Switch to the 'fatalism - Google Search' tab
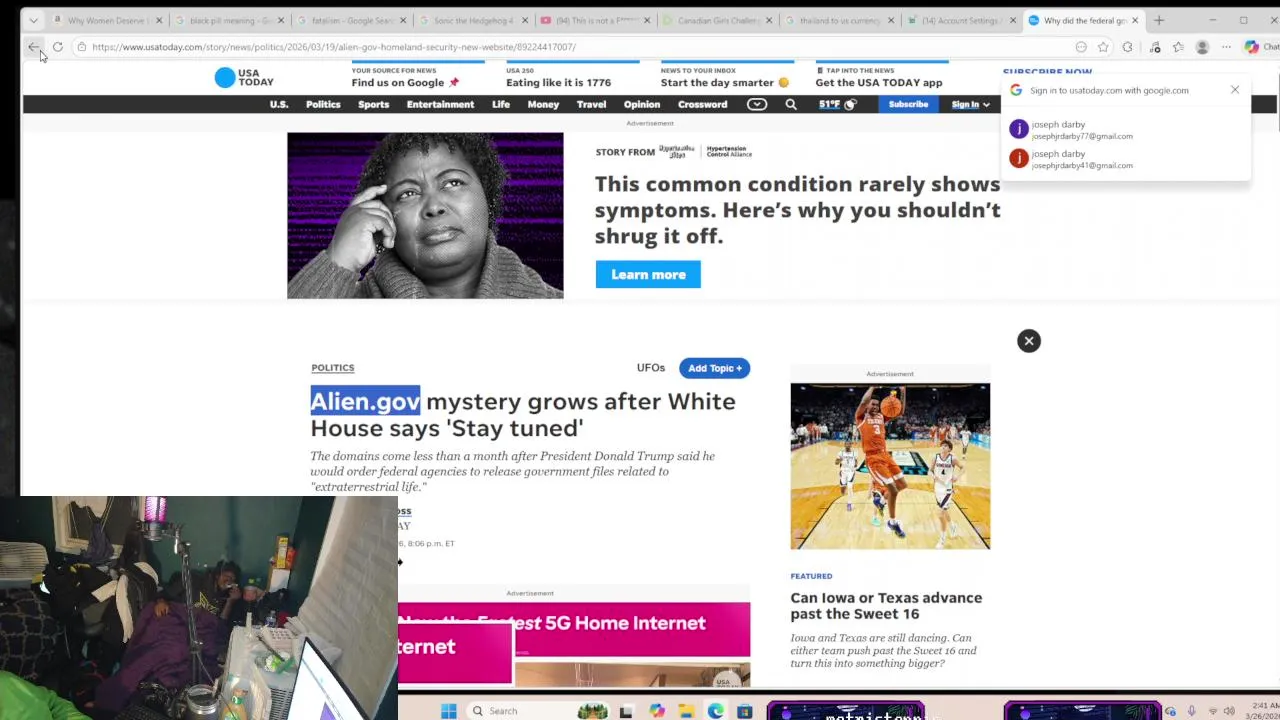The width and height of the screenshot is (1280, 720). click(351, 20)
